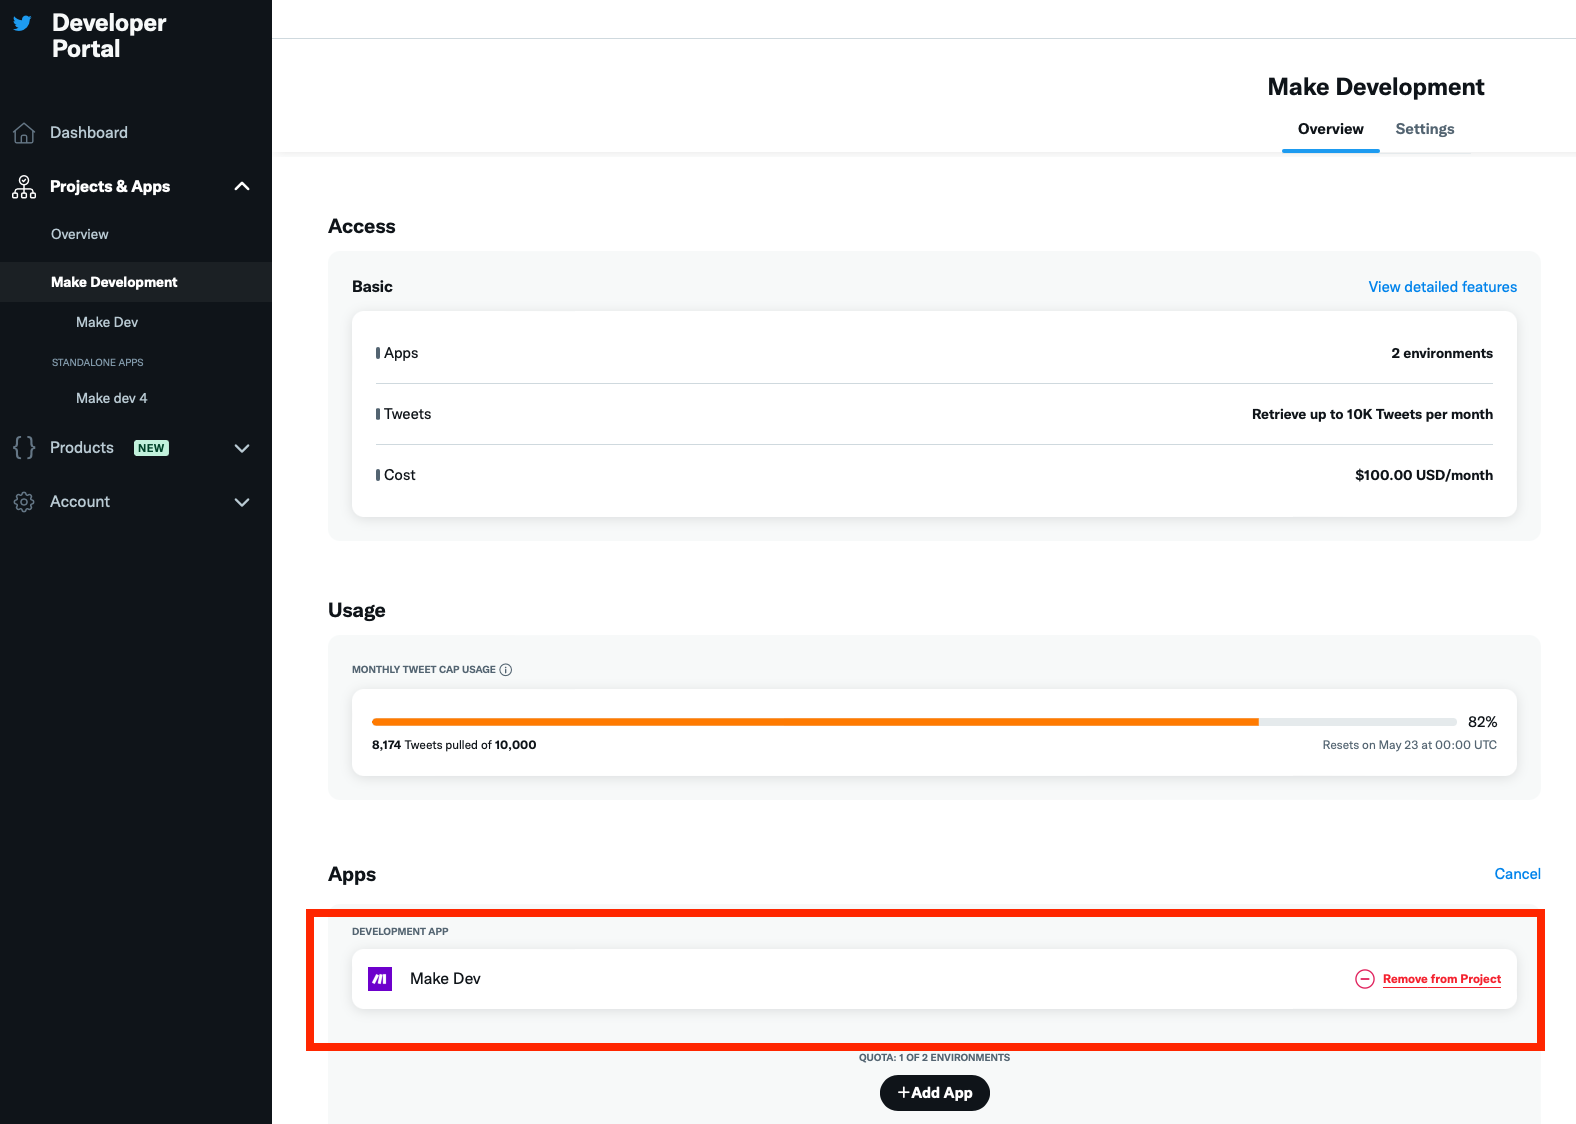
Task: Click Account in the sidebar
Action: pos(80,502)
